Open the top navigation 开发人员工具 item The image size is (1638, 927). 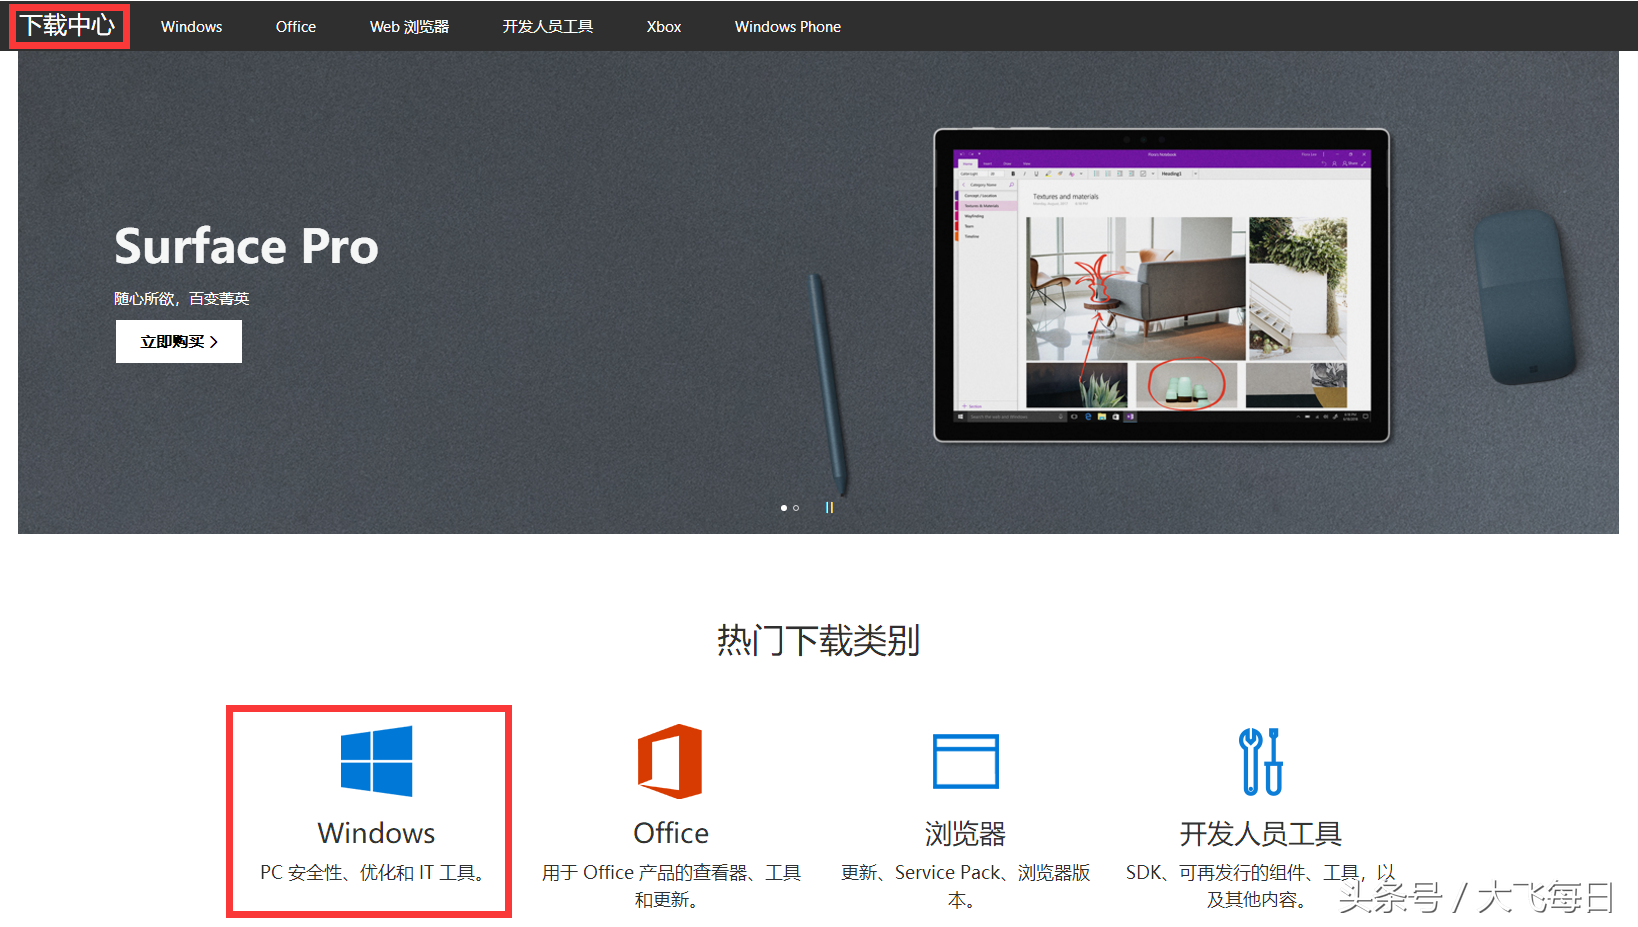pos(548,27)
